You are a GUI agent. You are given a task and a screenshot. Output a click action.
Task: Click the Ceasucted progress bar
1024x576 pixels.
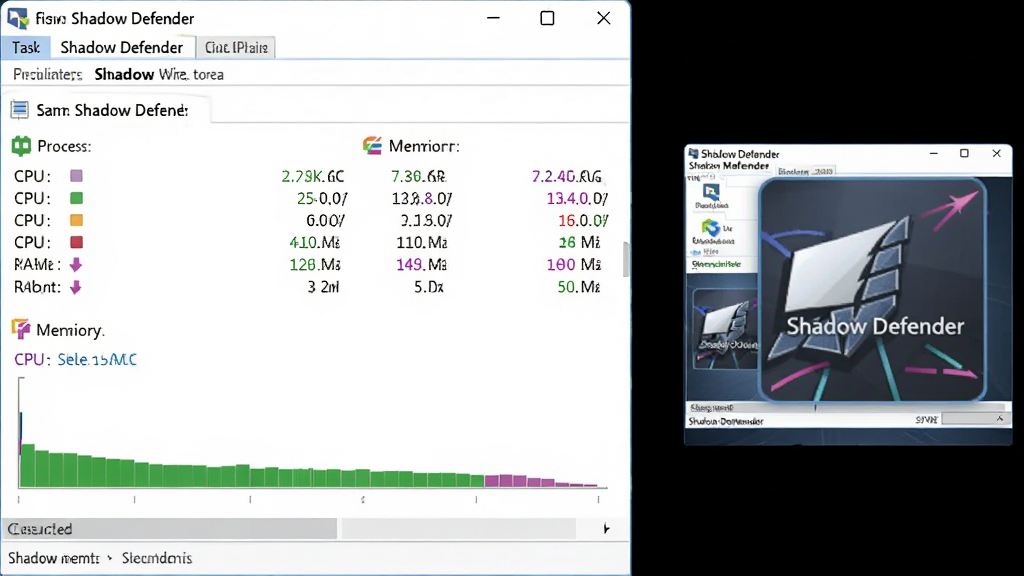point(169,528)
